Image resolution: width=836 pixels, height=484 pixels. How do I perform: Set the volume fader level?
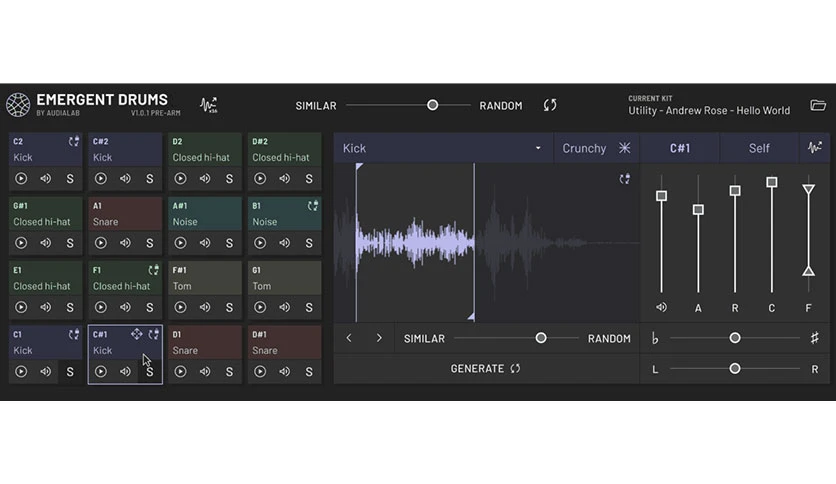(661, 196)
